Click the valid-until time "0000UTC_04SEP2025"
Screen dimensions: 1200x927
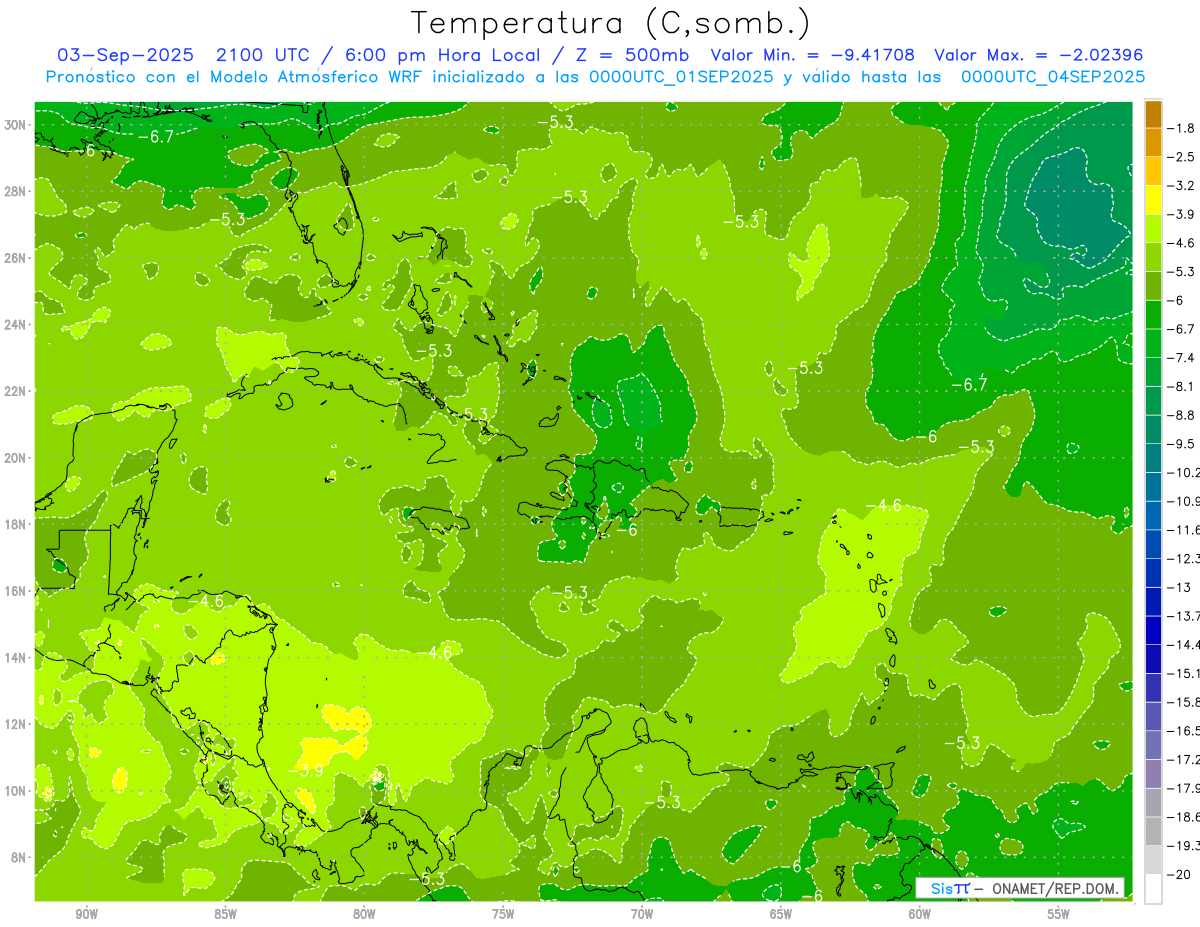point(1052,76)
